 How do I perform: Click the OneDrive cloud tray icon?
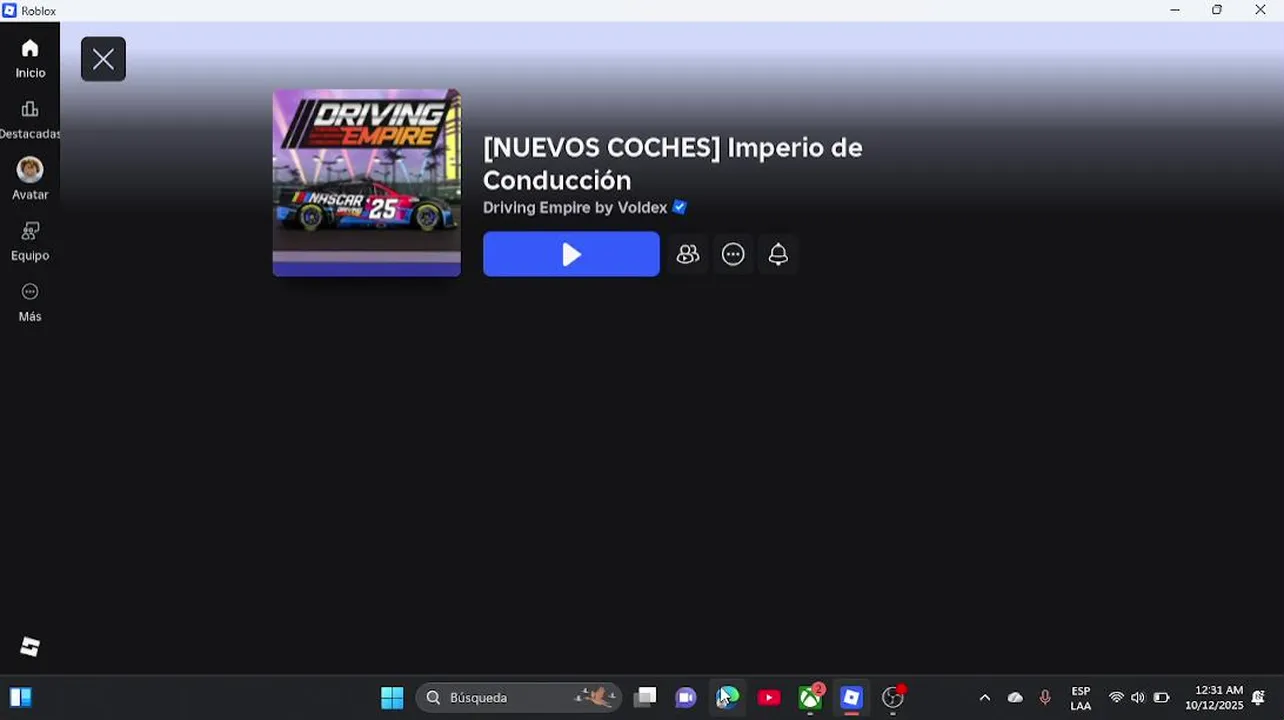[x=1015, y=698]
